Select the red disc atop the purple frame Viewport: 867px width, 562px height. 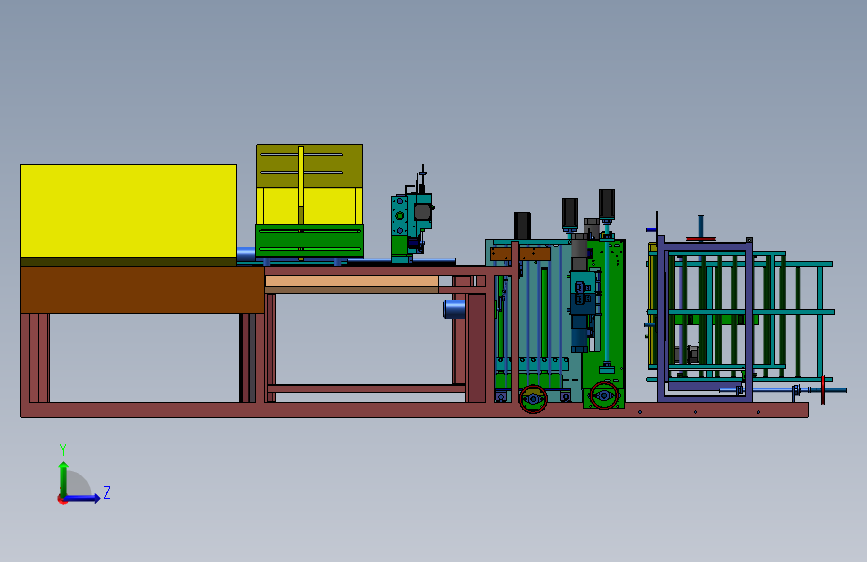click(701, 239)
